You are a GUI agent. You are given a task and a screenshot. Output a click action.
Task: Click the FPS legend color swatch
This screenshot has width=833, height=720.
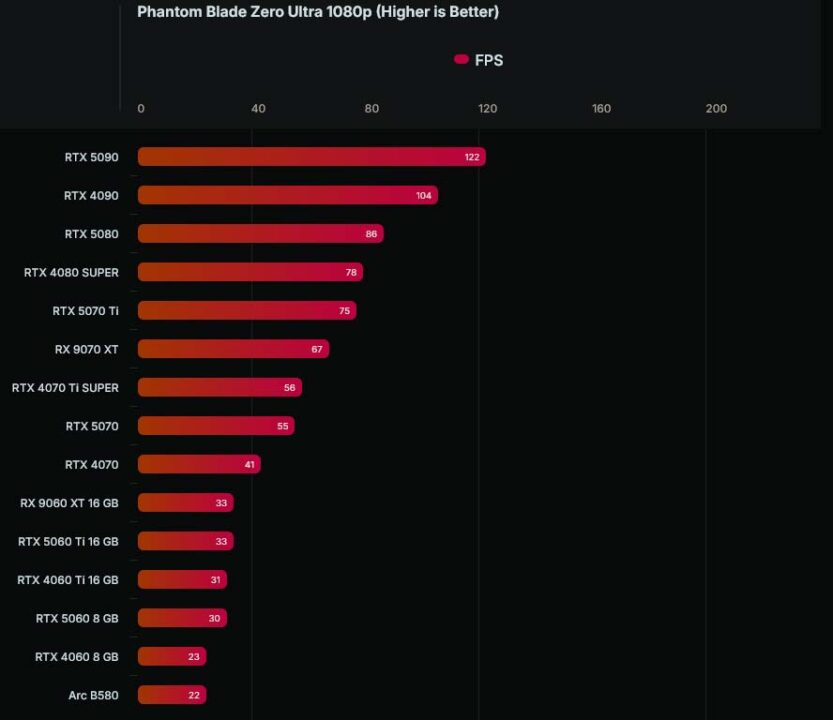(461, 60)
